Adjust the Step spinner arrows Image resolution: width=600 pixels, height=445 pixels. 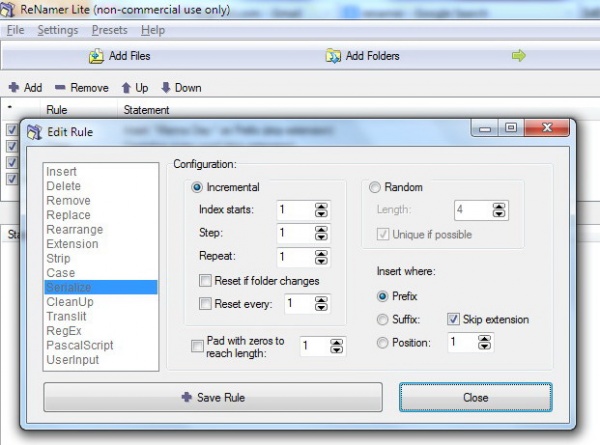pyautogui.click(x=321, y=233)
